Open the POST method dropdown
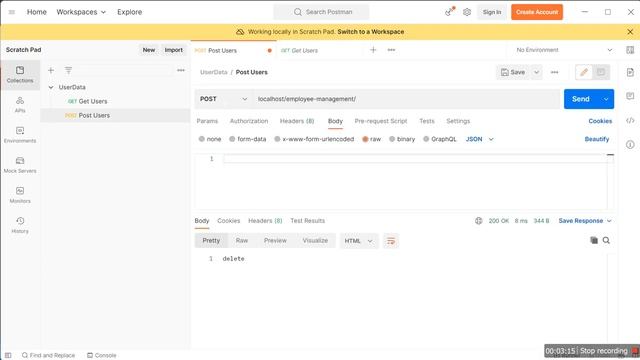The image size is (640, 360). coord(223,99)
